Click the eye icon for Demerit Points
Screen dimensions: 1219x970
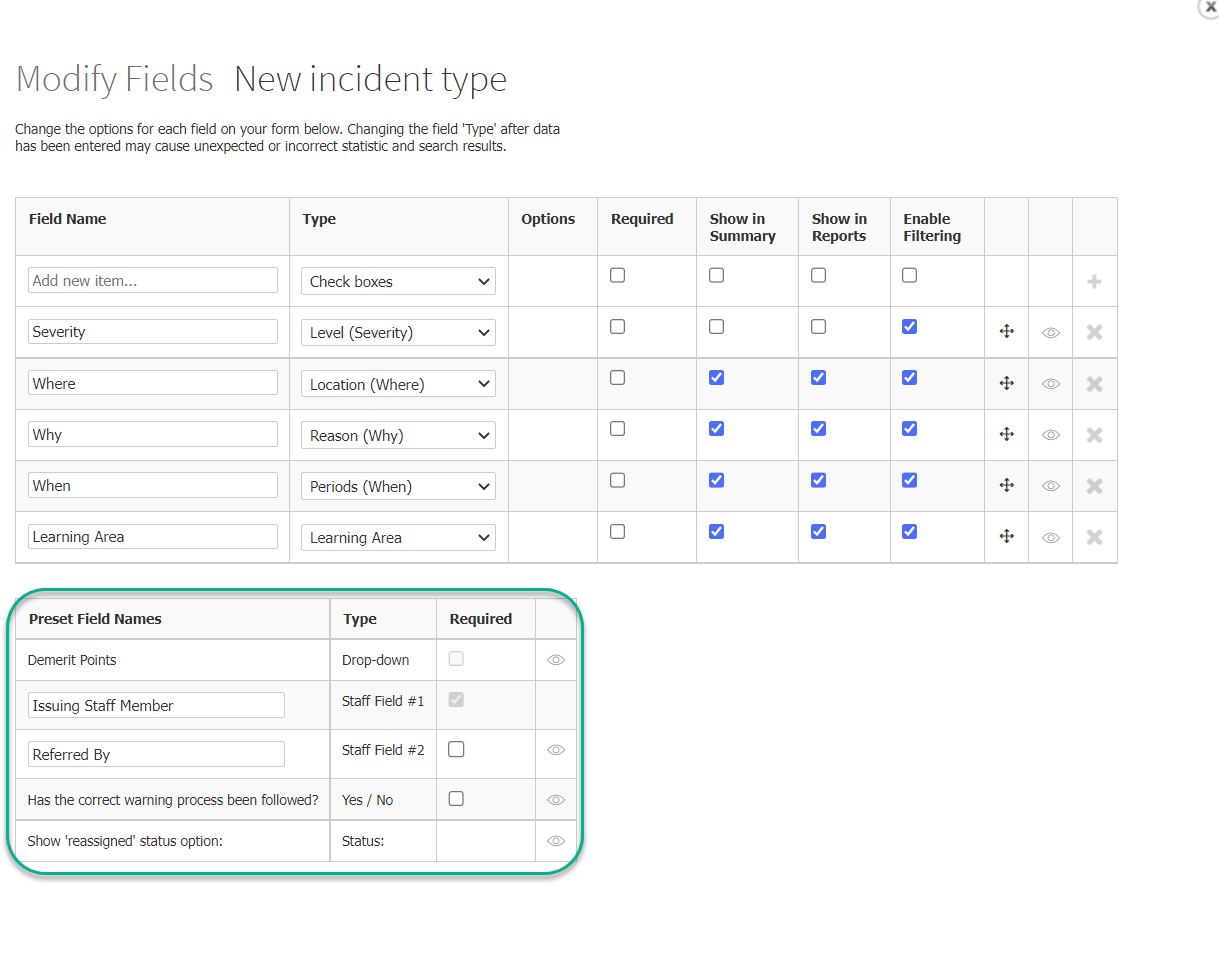pyautogui.click(x=556, y=659)
